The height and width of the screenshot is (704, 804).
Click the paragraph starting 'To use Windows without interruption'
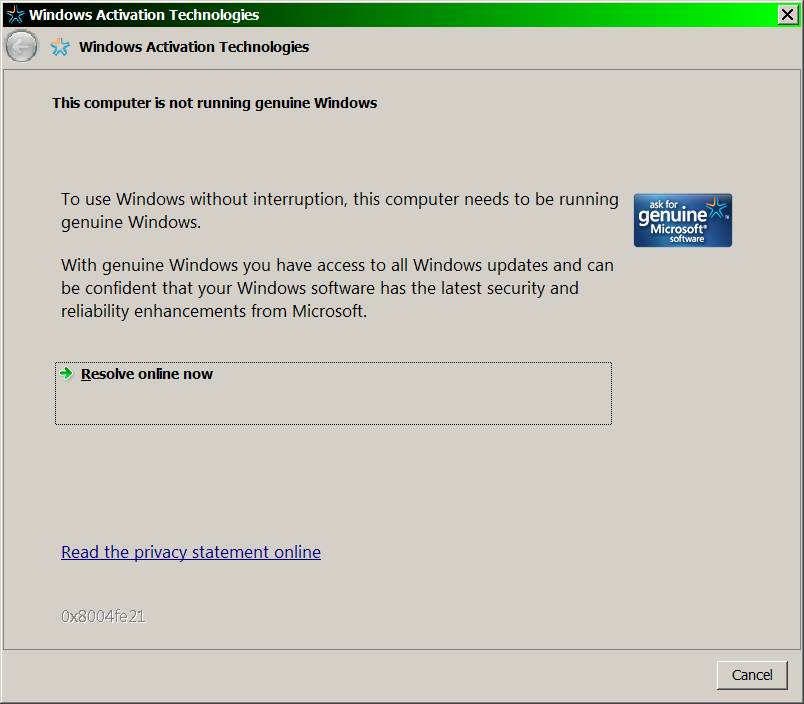[x=339, y=210]
